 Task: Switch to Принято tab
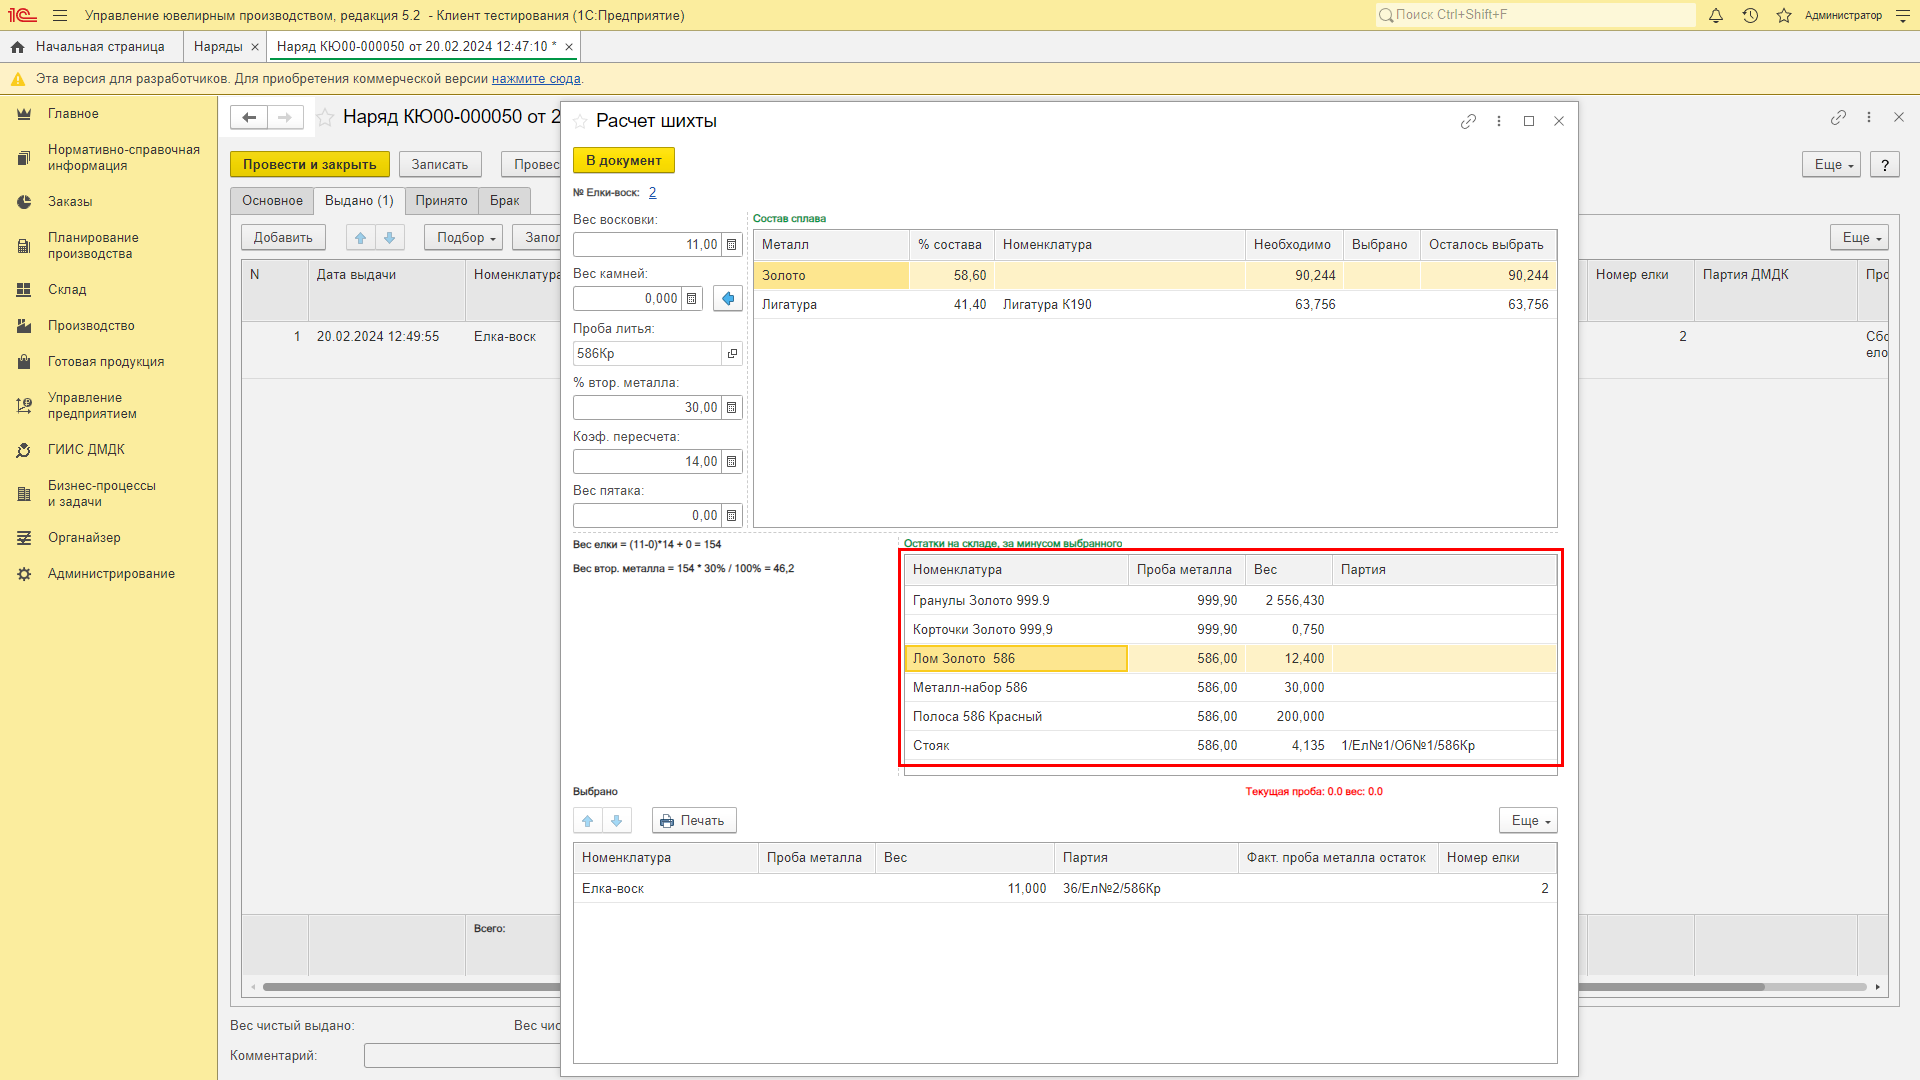click(x=441, y=201)
